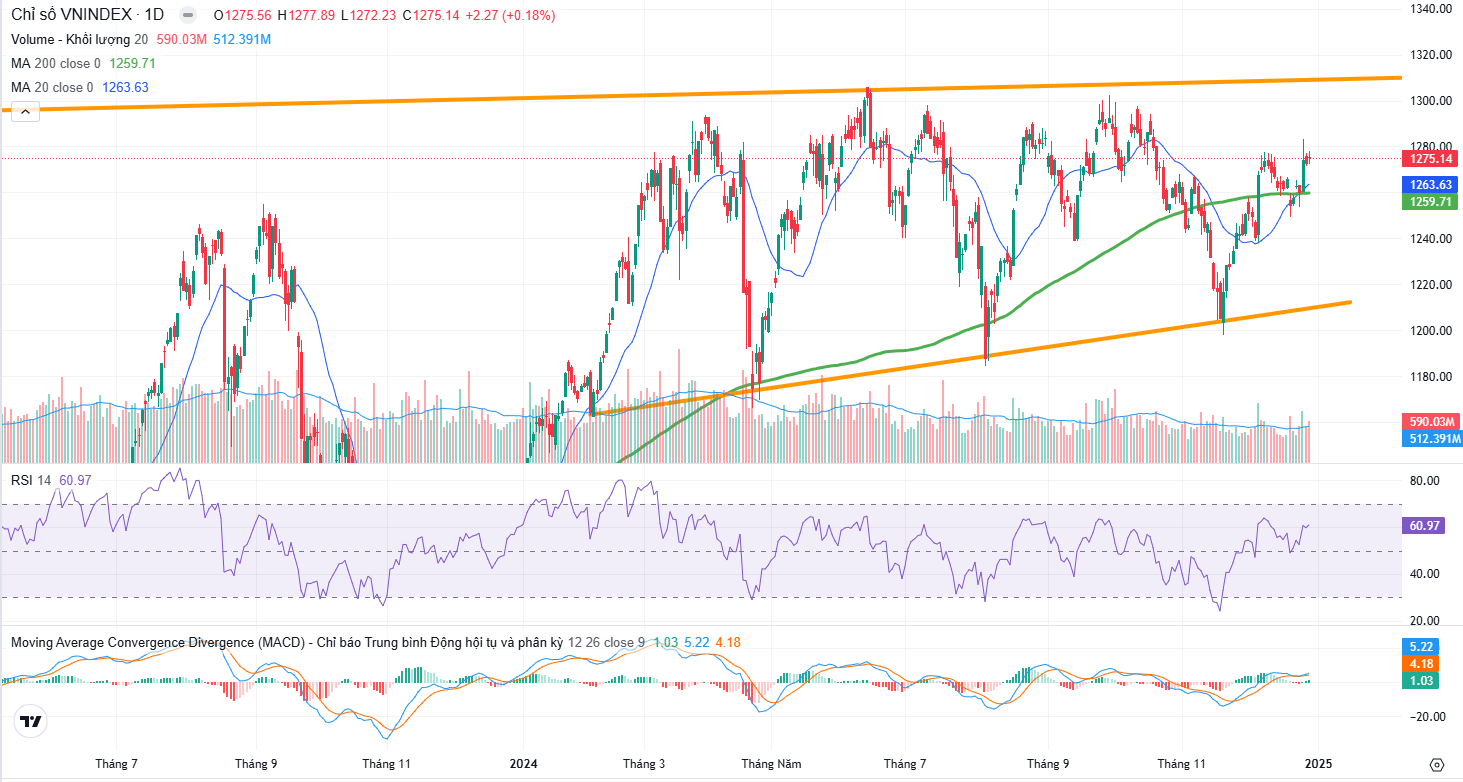Select the MACD indicator legend title

(x=326, y=641)
